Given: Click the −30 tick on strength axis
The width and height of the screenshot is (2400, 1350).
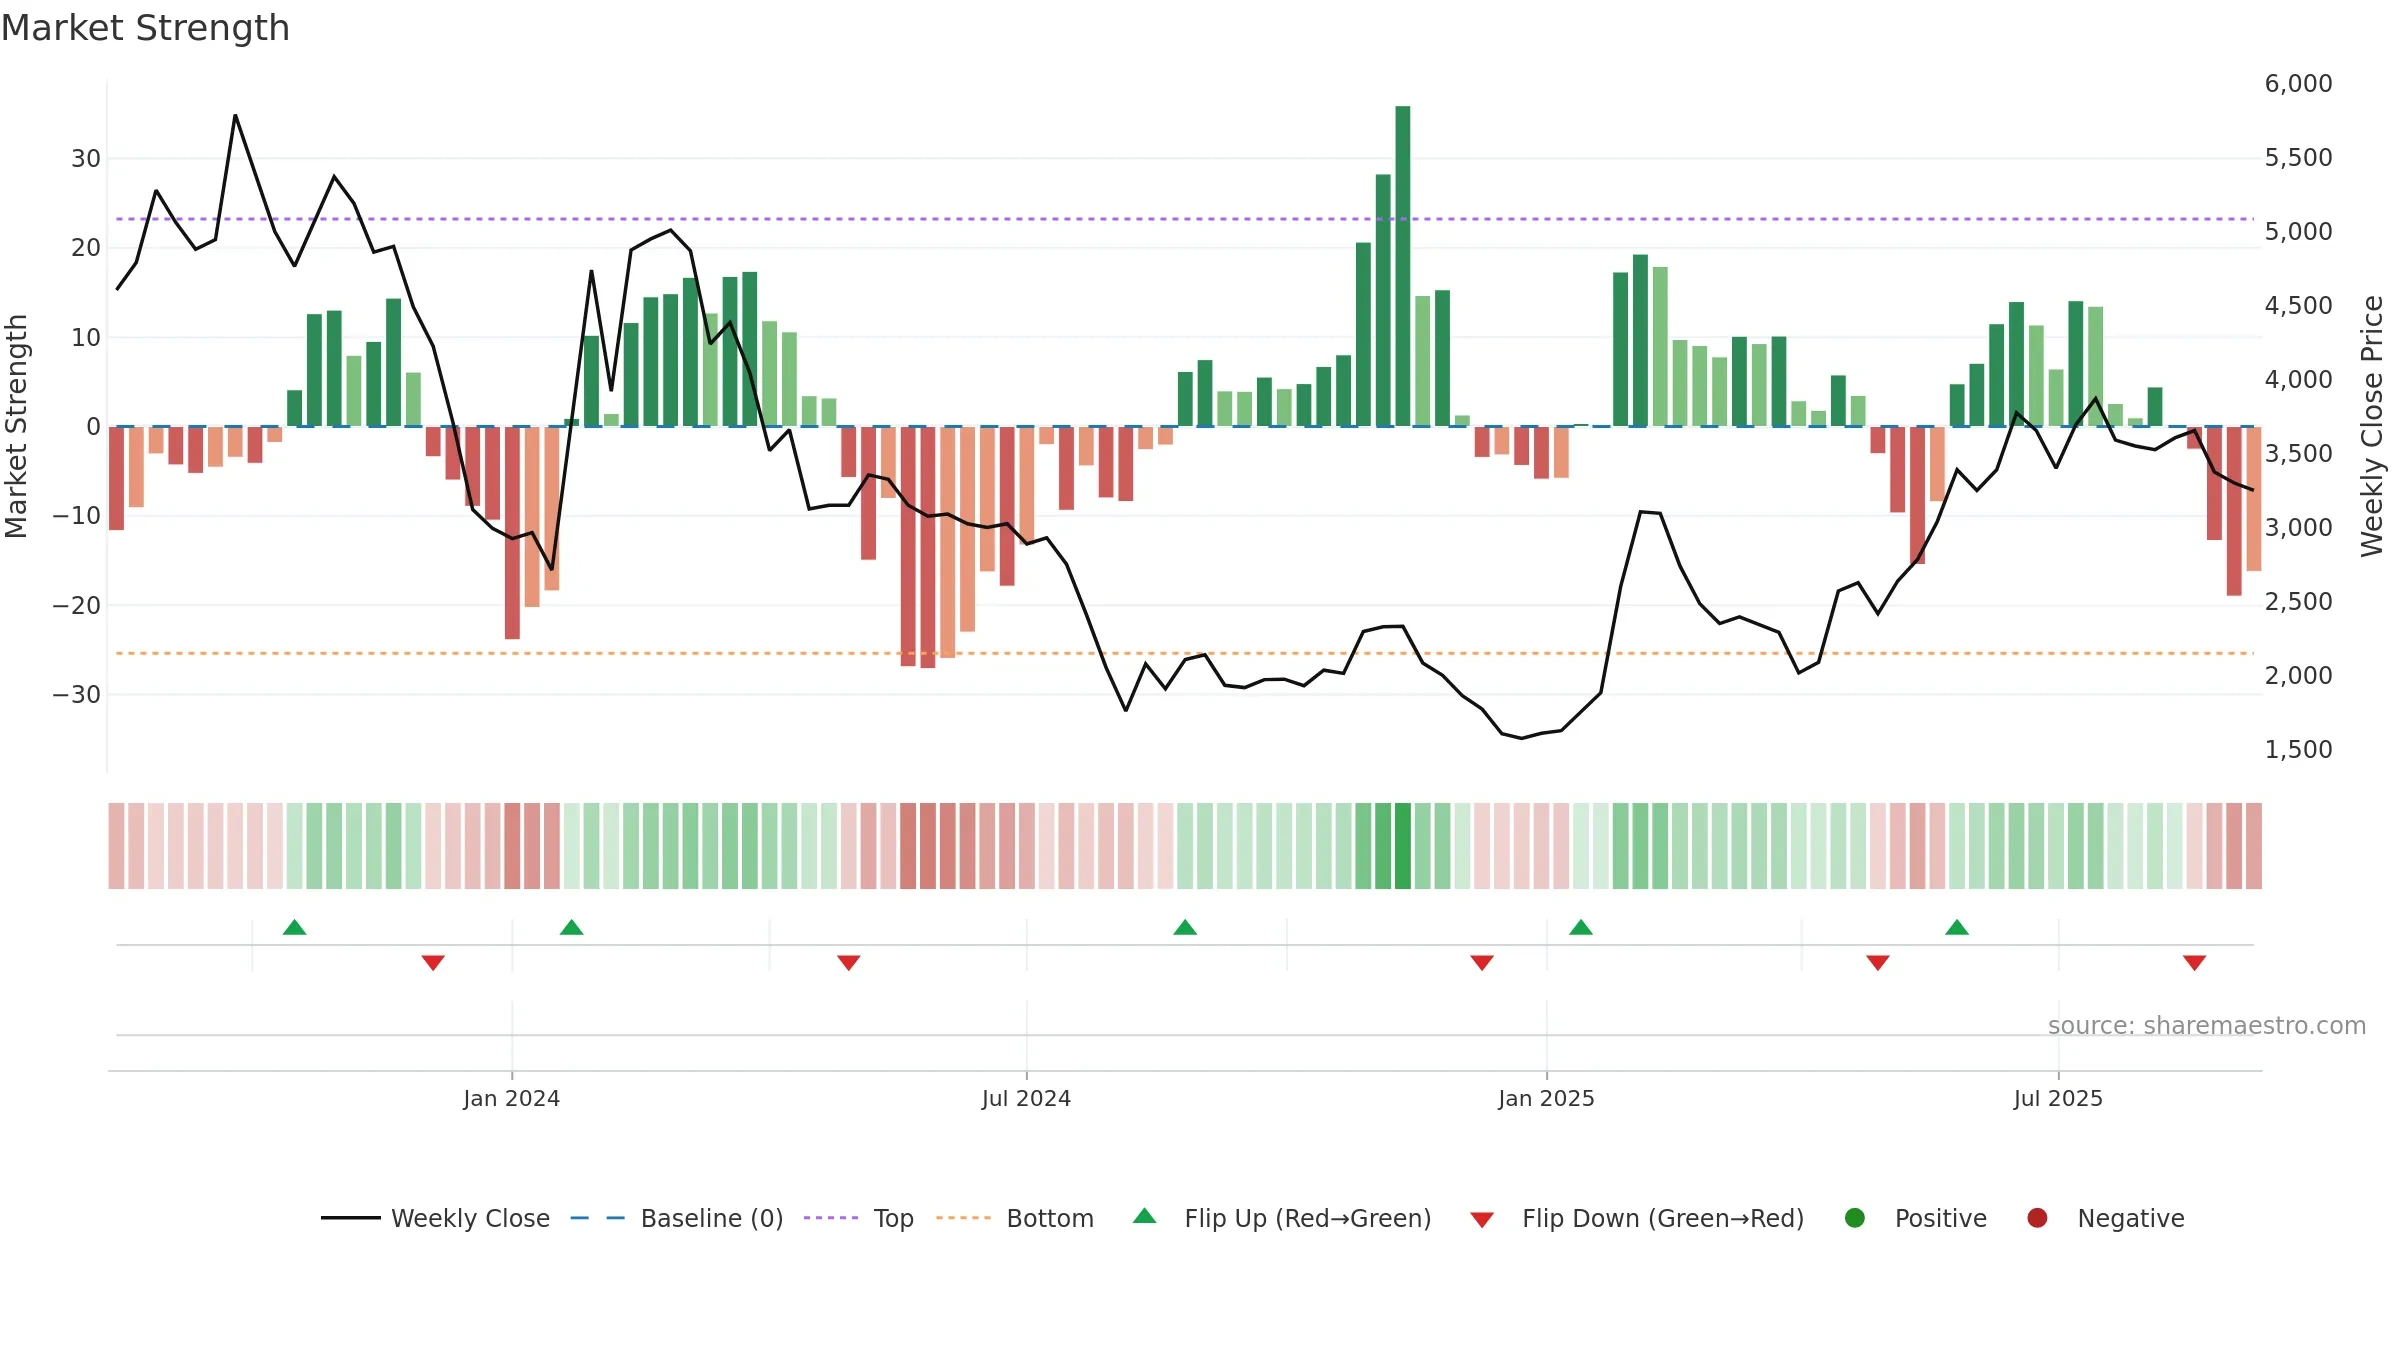Looking at the screenshot, I should click(x=77, y=694).
